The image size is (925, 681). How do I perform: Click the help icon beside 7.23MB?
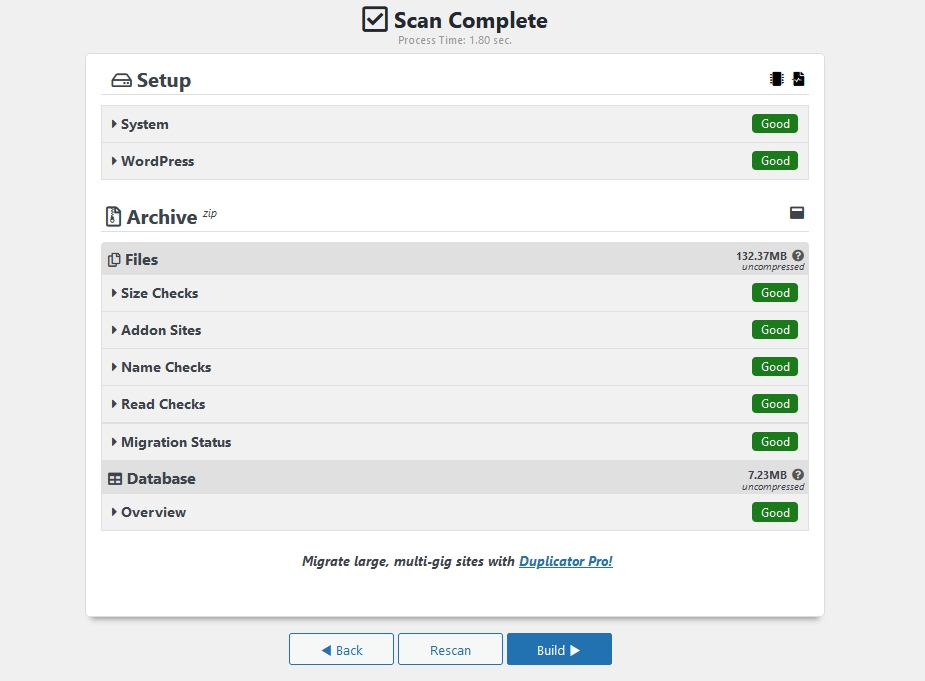[798, 475]
